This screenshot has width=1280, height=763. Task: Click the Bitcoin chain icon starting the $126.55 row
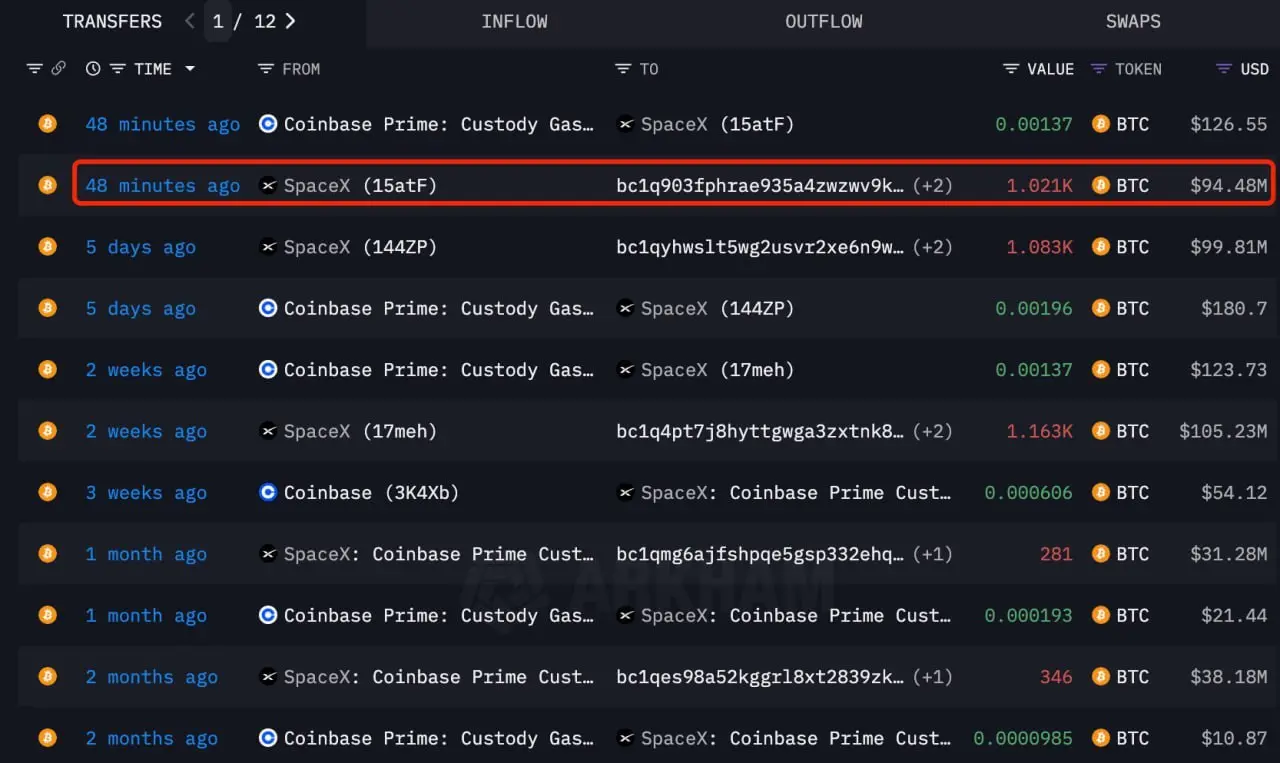pos(47,124)
